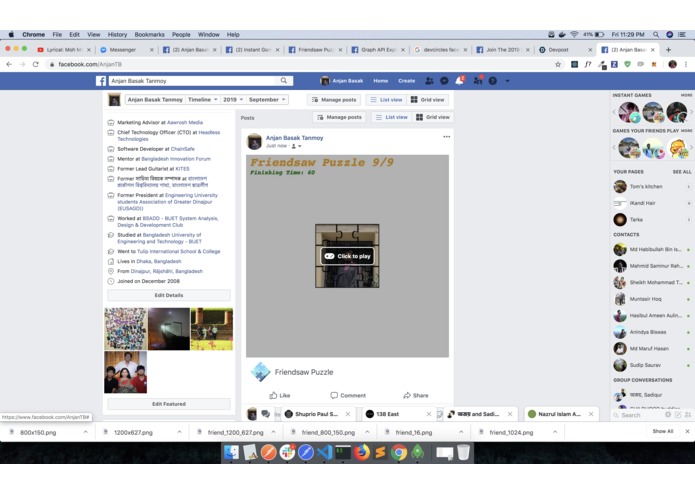Expand the friend_1024.png download options arrow
This screenshot has height=494, width=695.
point(555,432)
